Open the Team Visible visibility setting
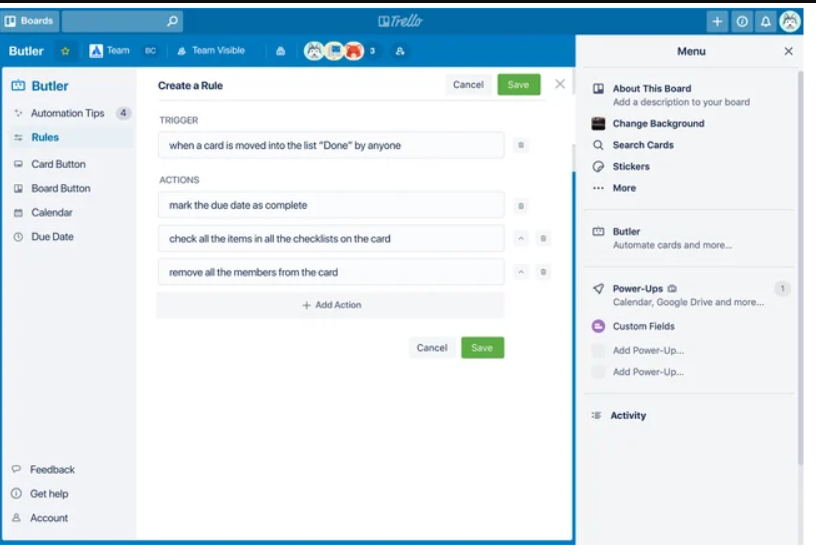 tap(211, 51)
